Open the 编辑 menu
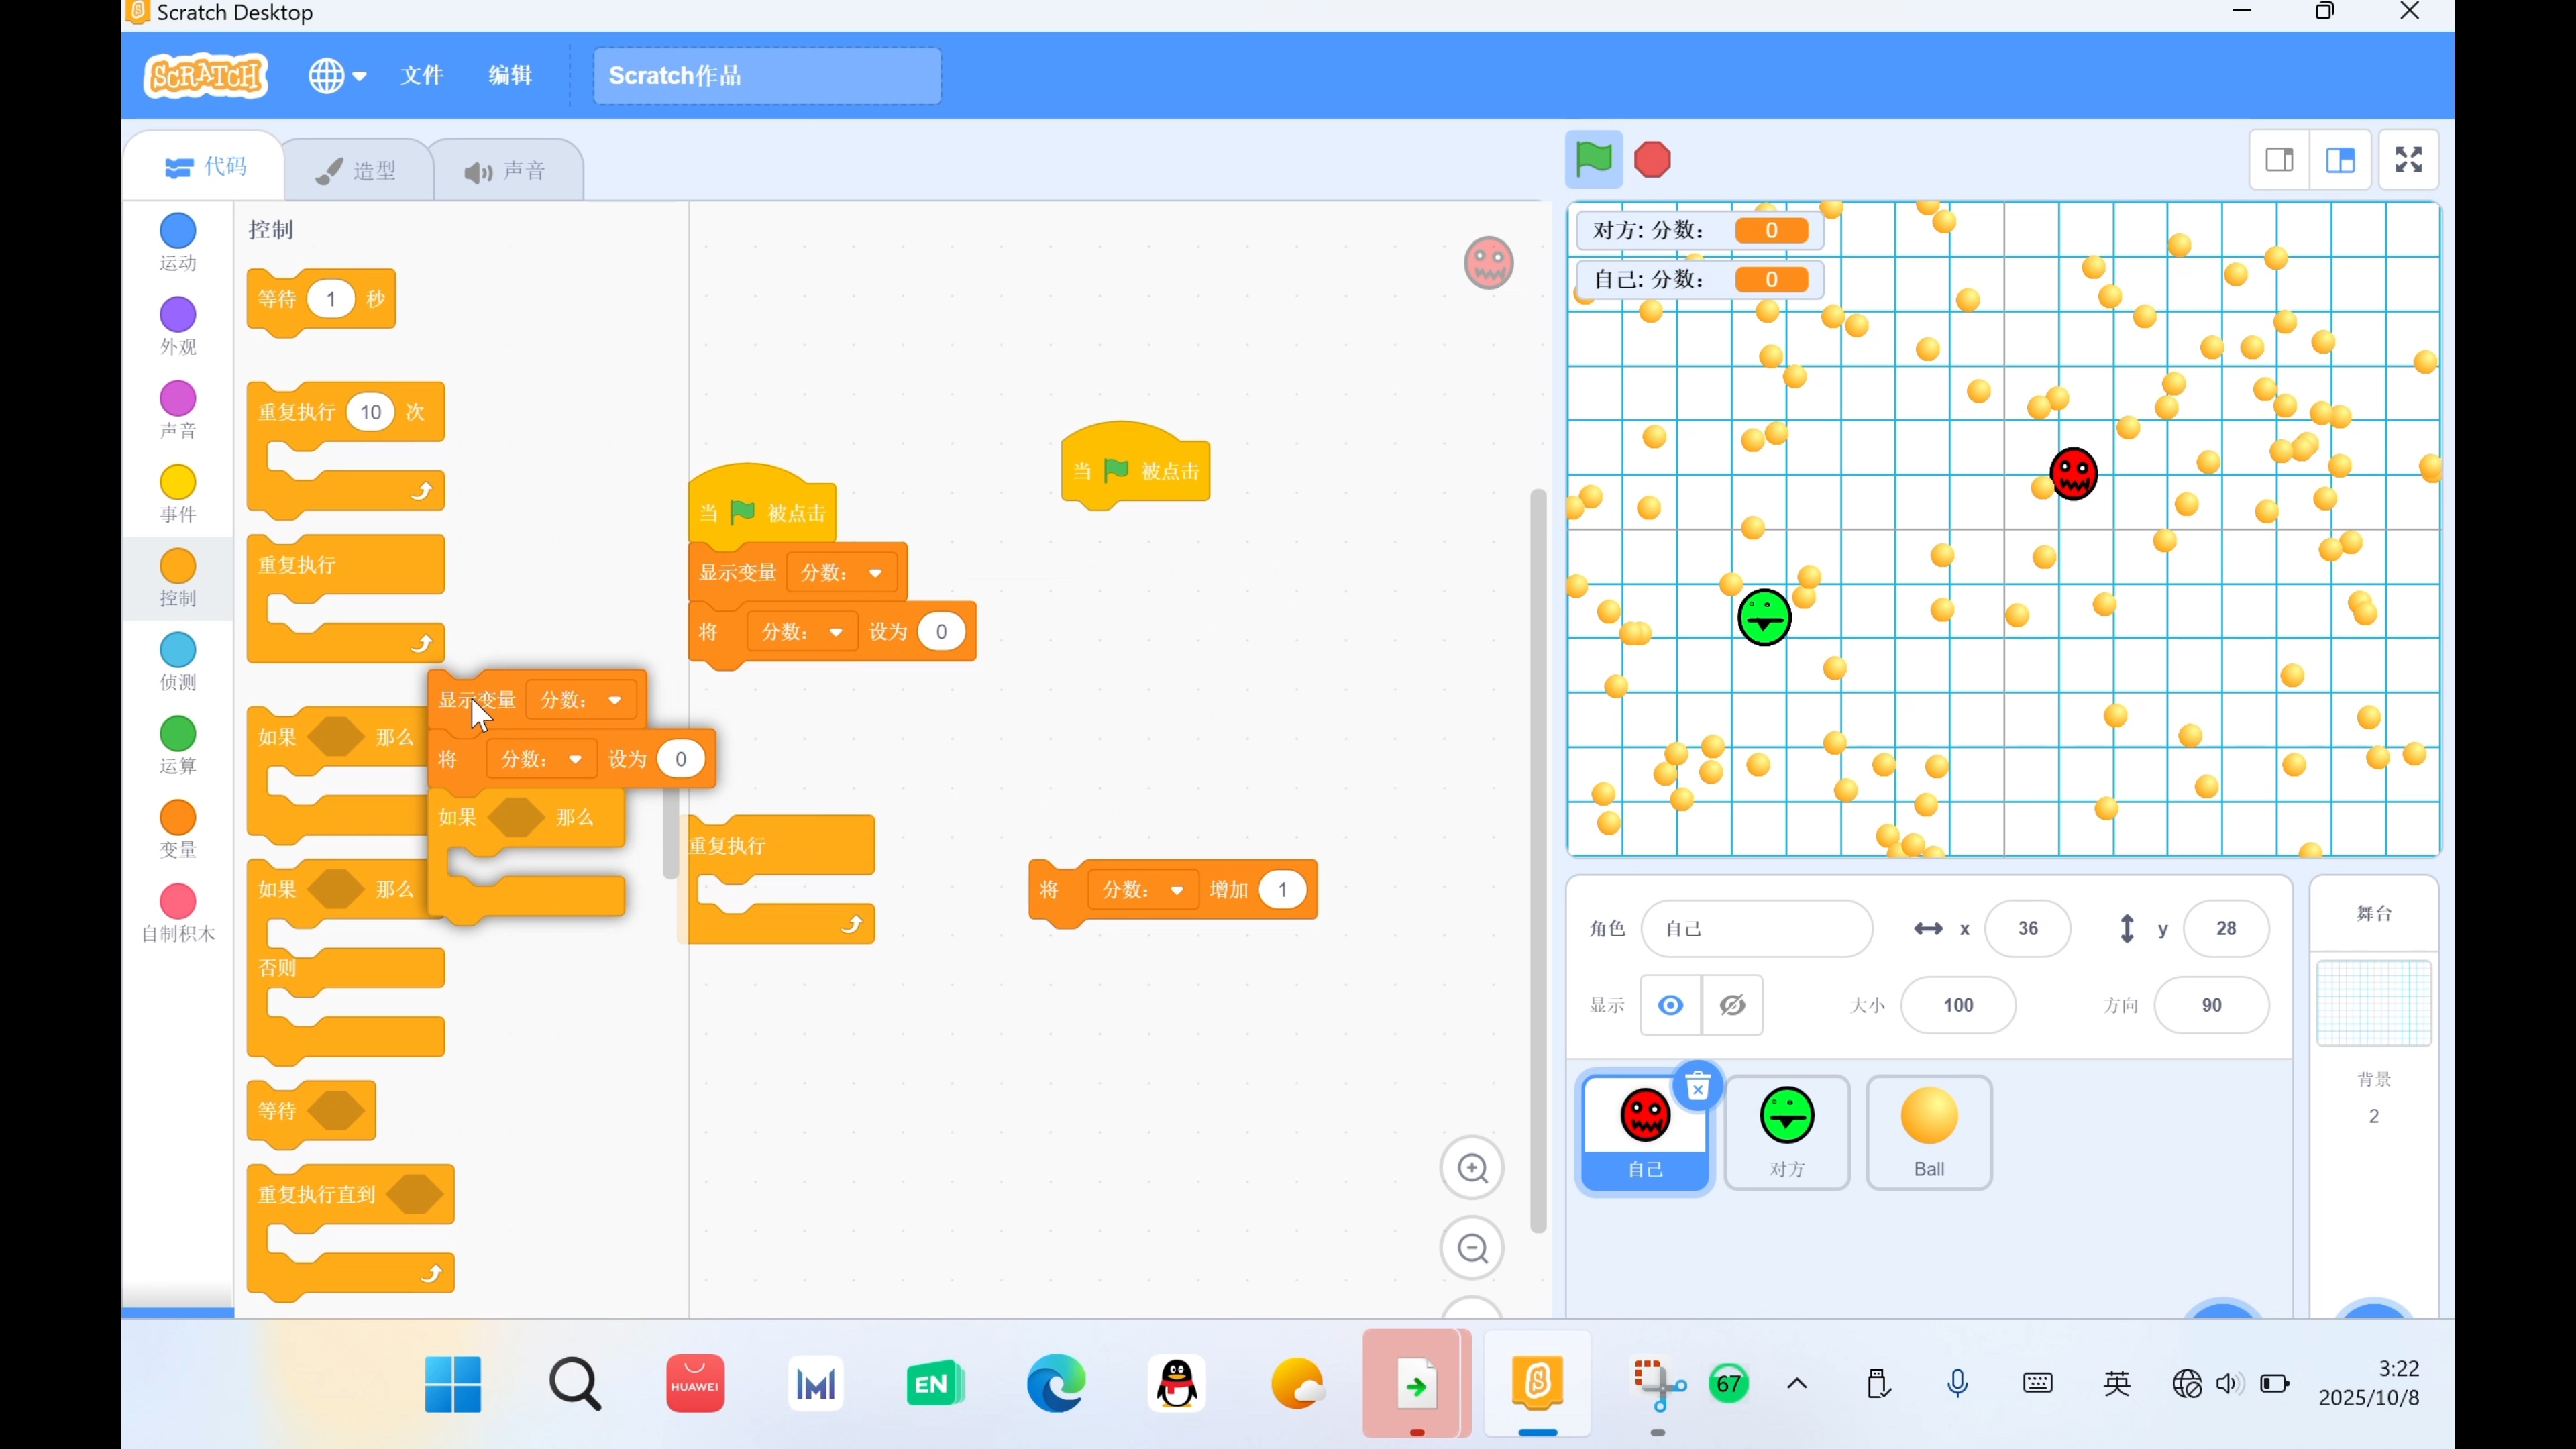 pyautogui.click(x=510, y=75)
